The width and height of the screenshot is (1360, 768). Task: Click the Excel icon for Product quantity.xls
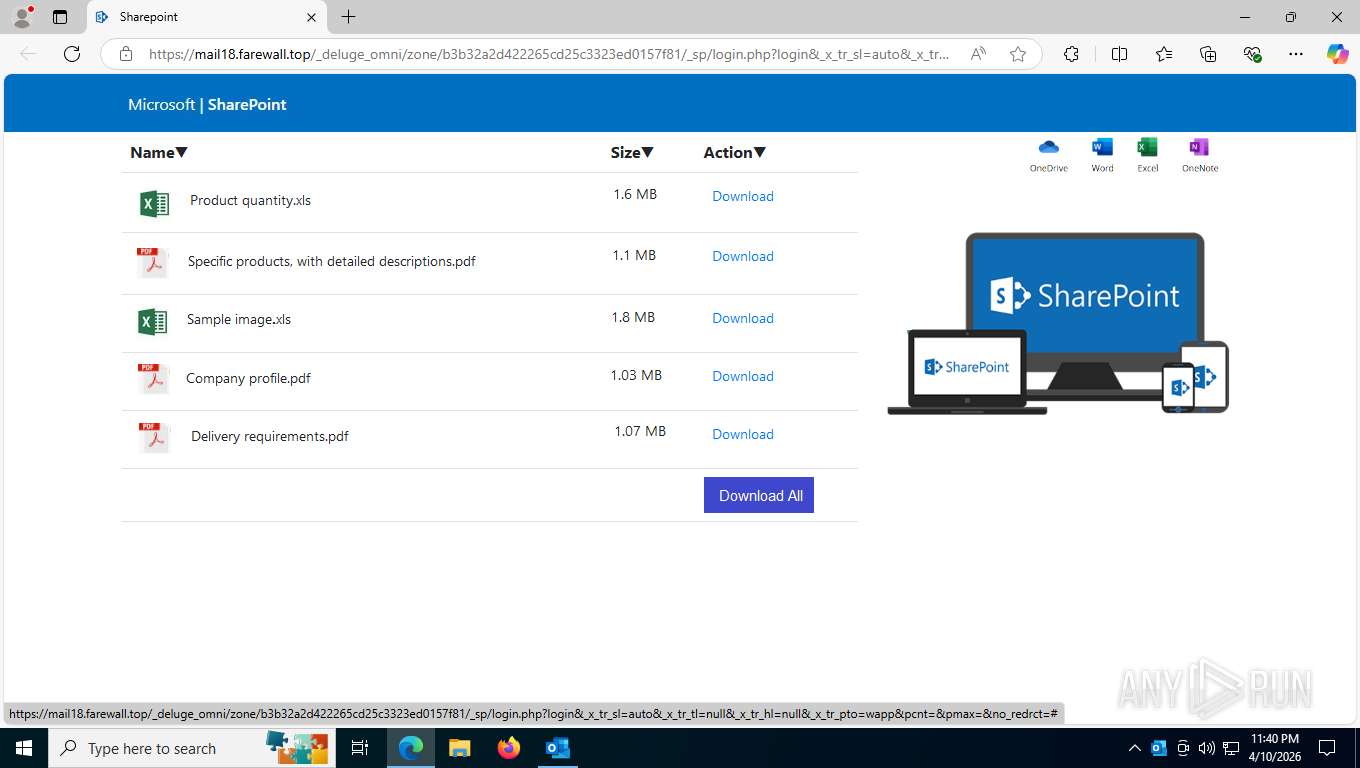pos(154,204)
